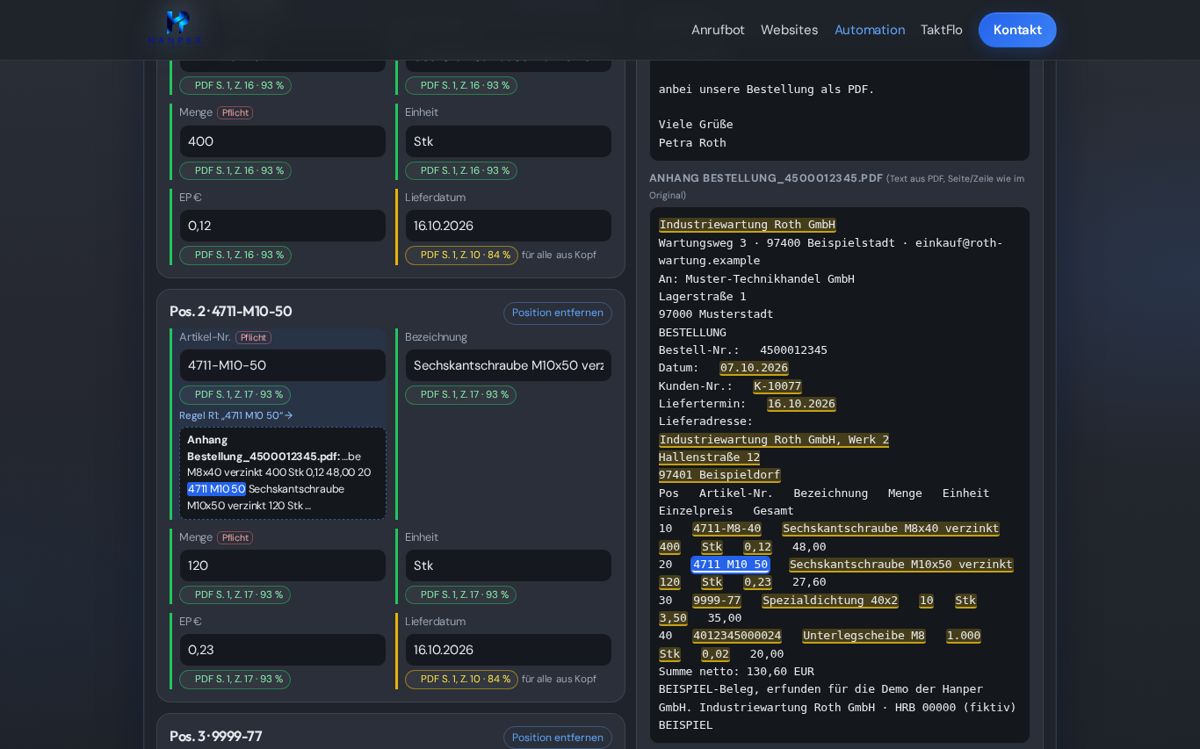Image resolution: width=1200 pixels, height=749 pixels.
Task: Click the "Bestell-Nr.: 4500012345" line
Action: point(743,350)
